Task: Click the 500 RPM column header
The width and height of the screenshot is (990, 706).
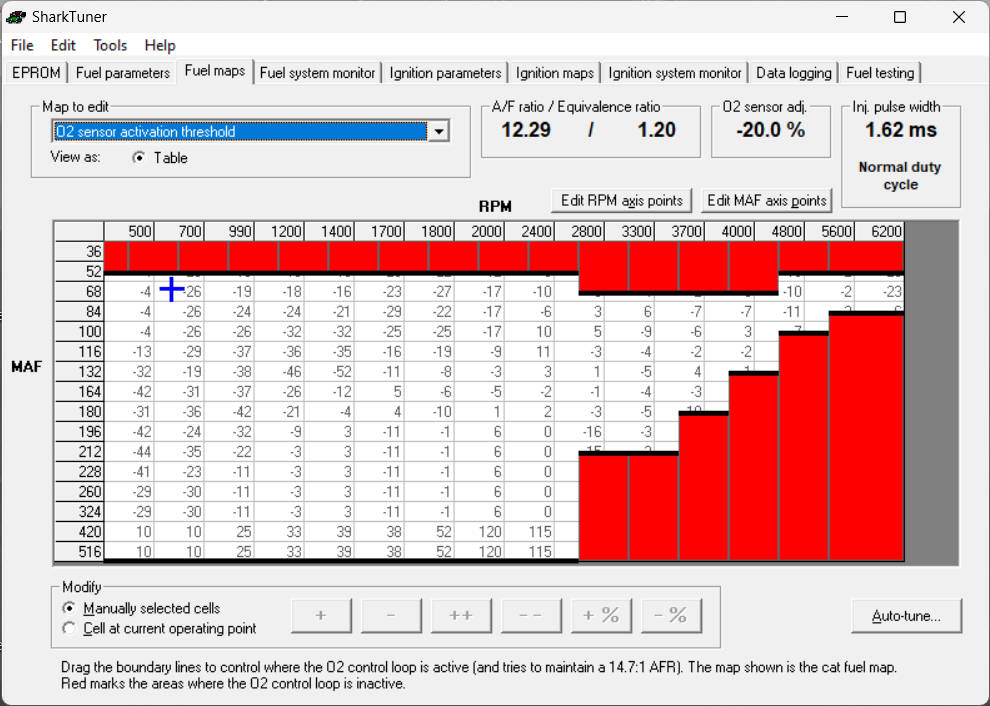Action: click(129, 231)
